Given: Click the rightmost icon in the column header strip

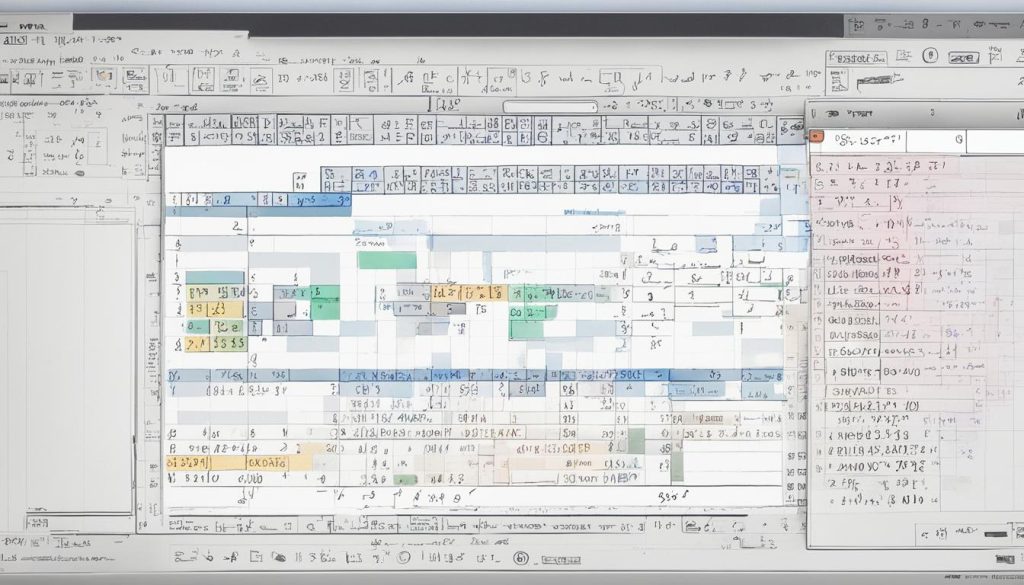Looking at the screenshot, I should [788, 130].
